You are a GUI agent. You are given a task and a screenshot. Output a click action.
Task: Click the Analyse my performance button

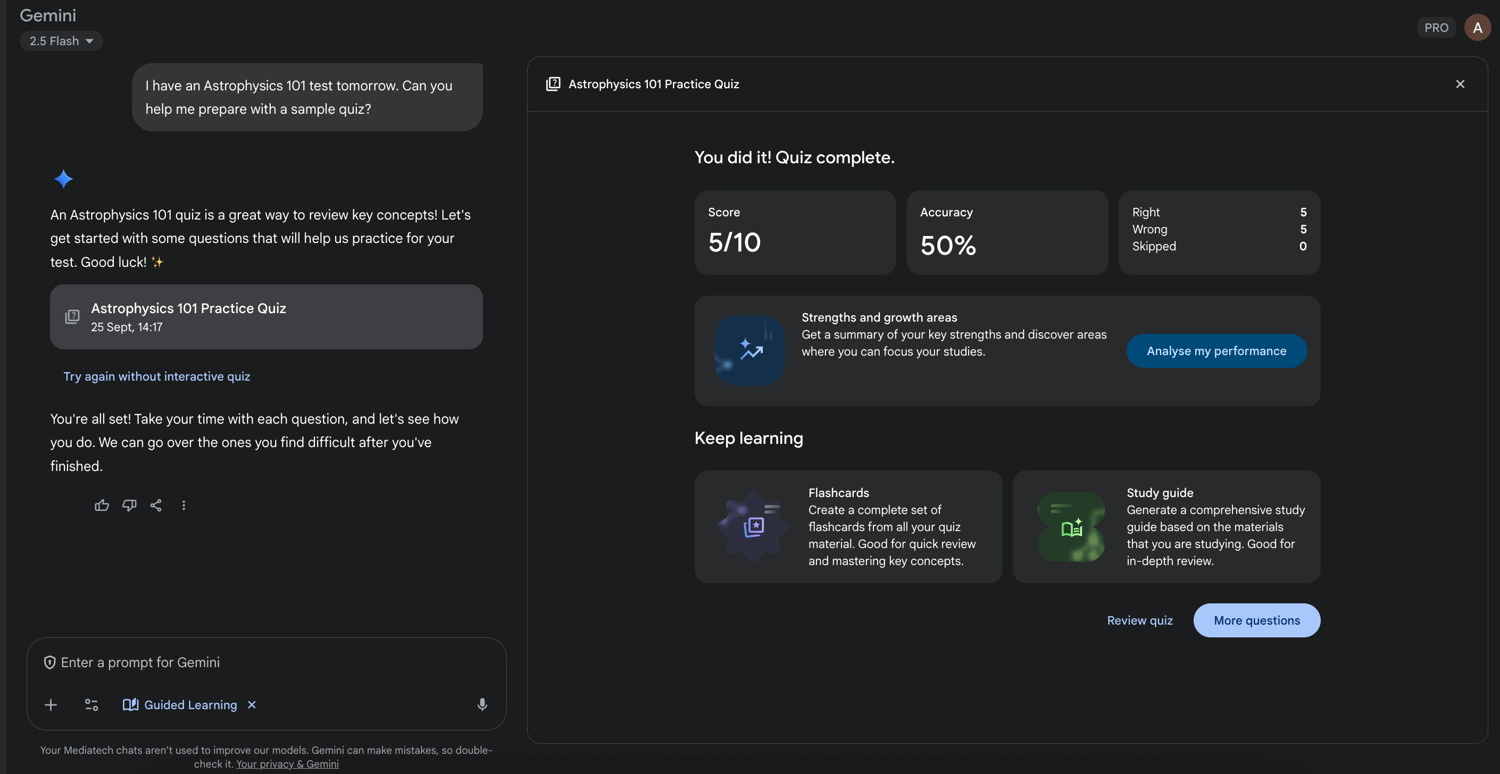tap(1216, 351)
